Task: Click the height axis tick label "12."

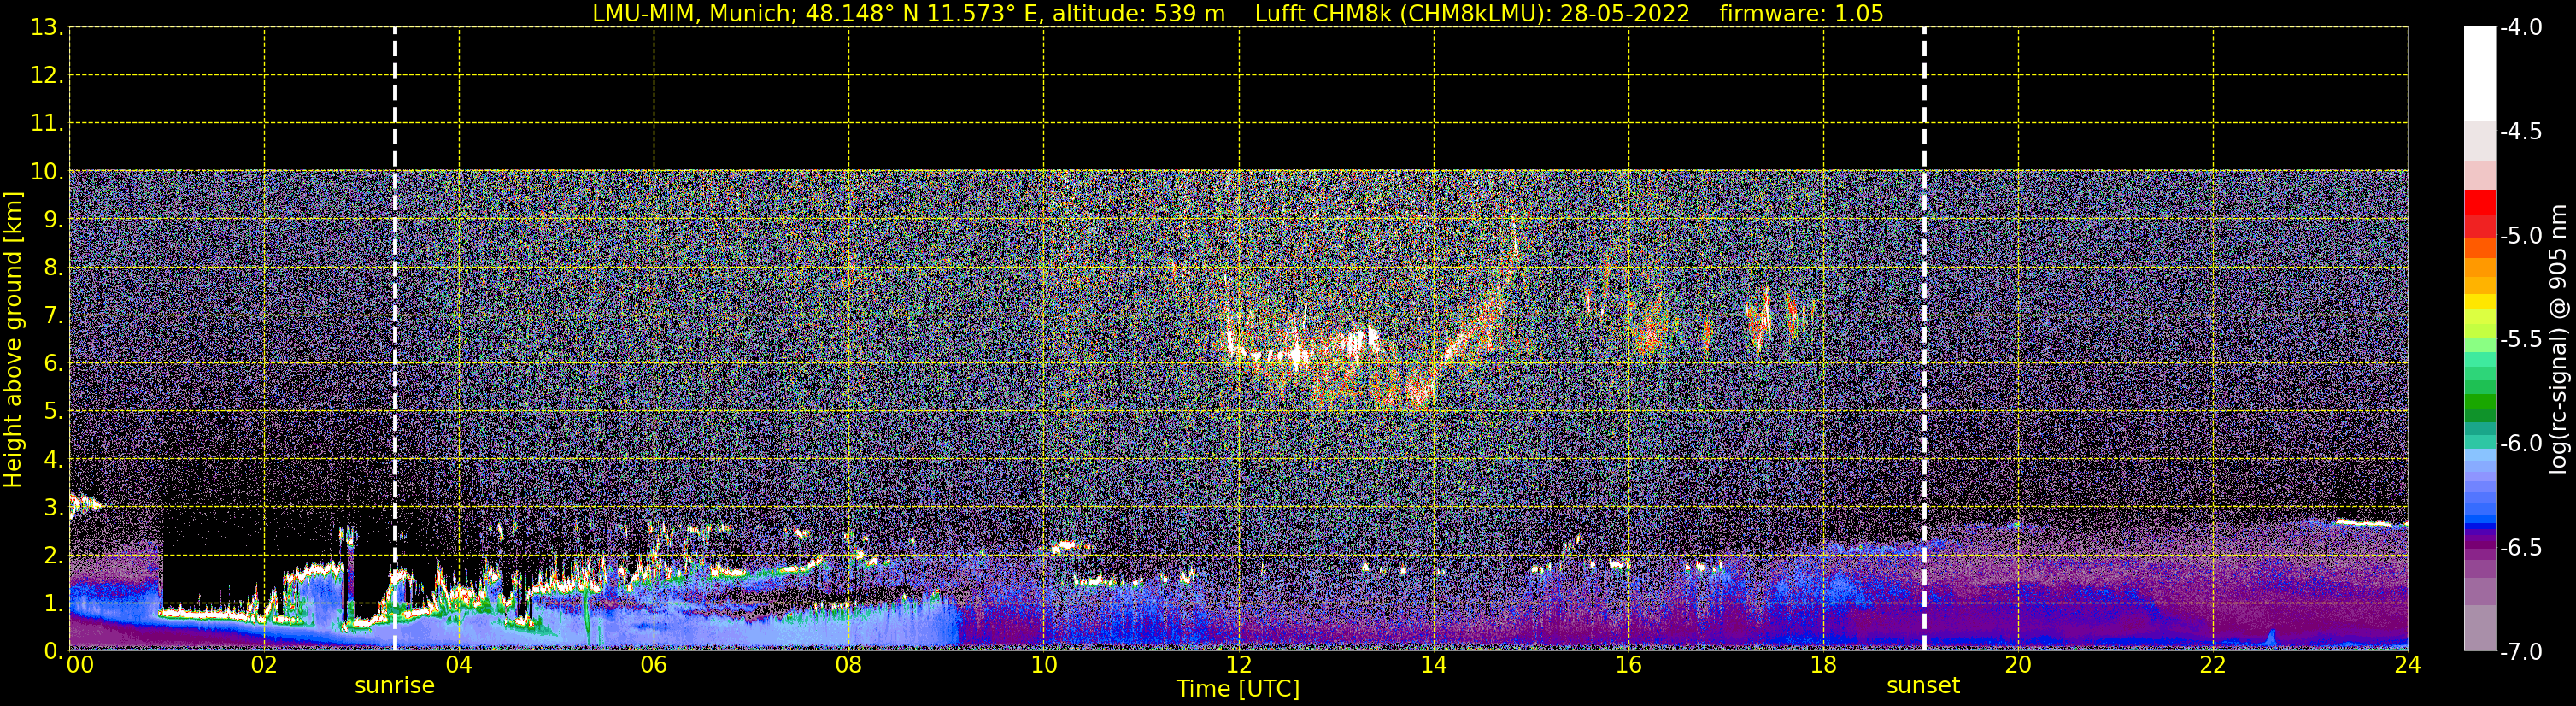Action: pos(47,76)
